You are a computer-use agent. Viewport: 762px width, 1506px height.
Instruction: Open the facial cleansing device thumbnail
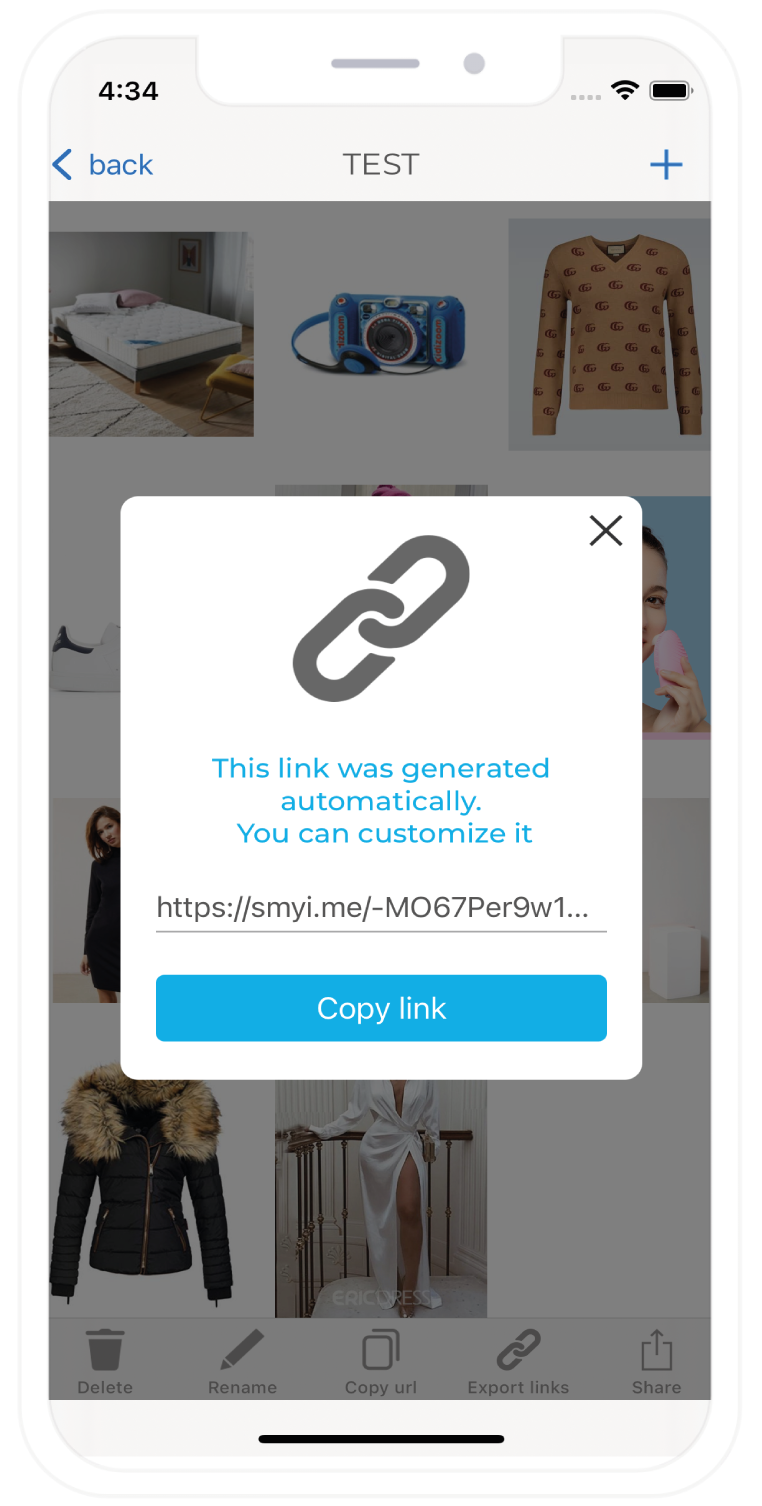676,618
